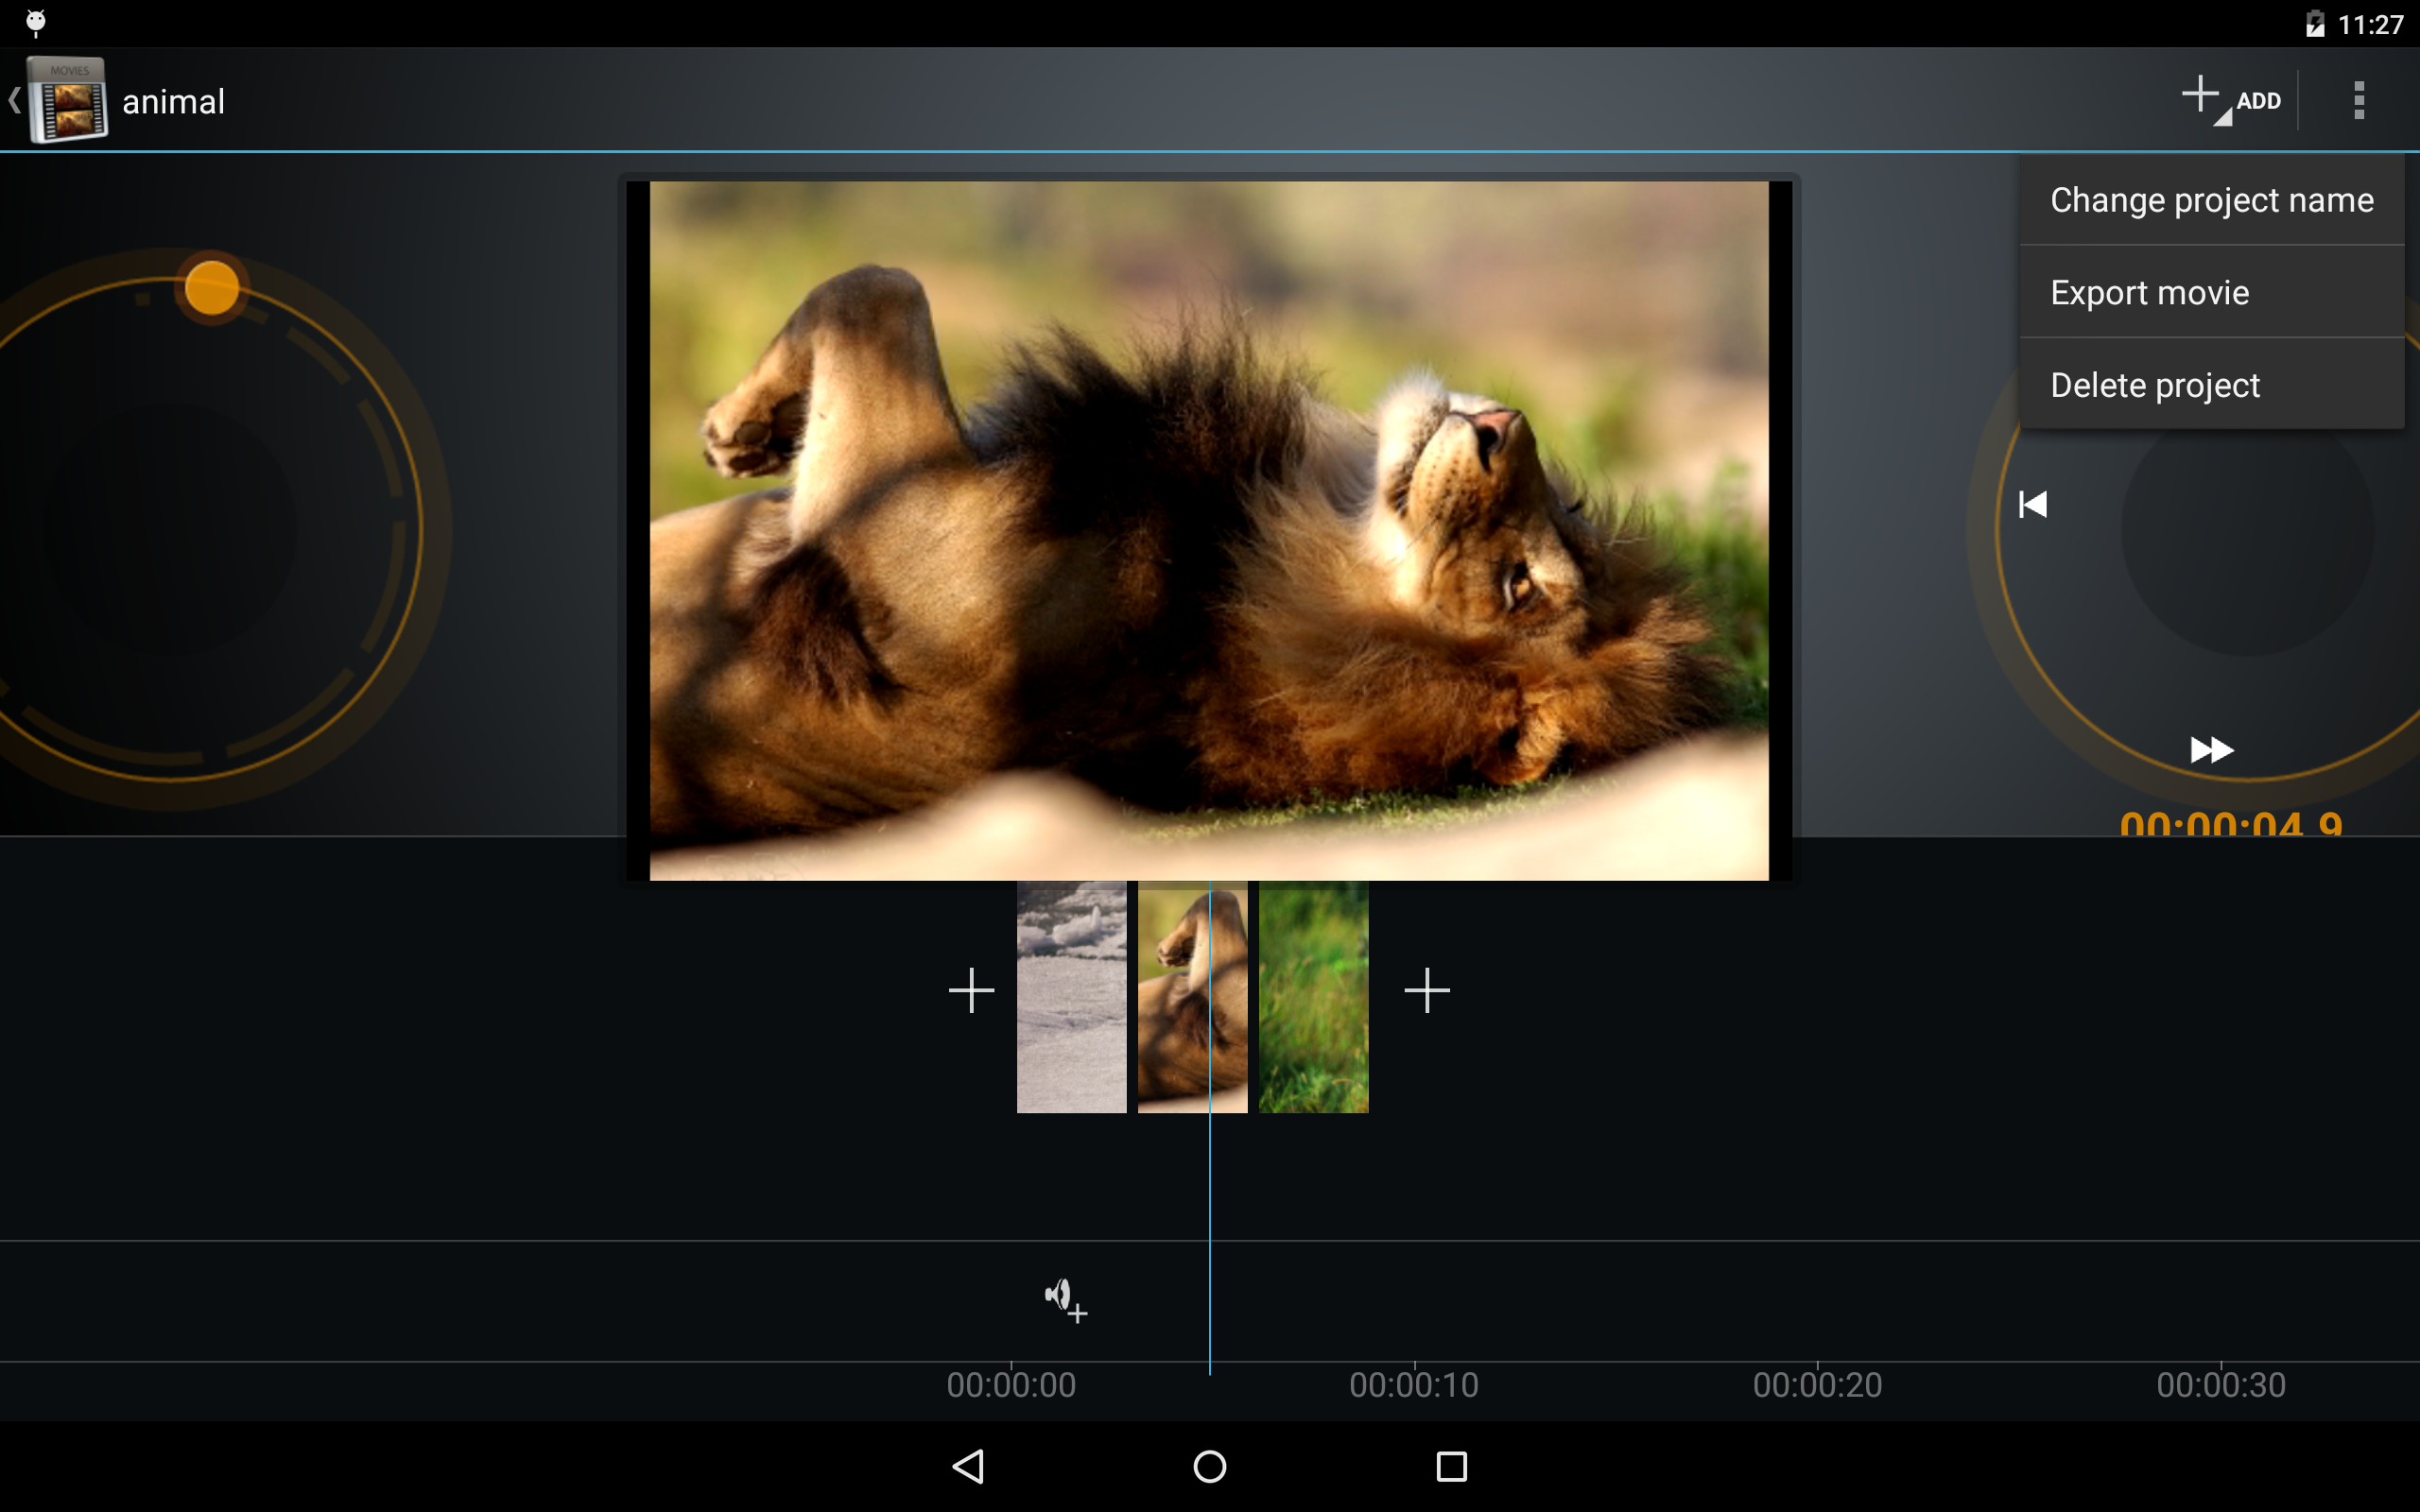2420x1512 pixels.
Task: Add clip with plus right of thumbnails
Action: pyautogui.click(x=1426, y=990)
